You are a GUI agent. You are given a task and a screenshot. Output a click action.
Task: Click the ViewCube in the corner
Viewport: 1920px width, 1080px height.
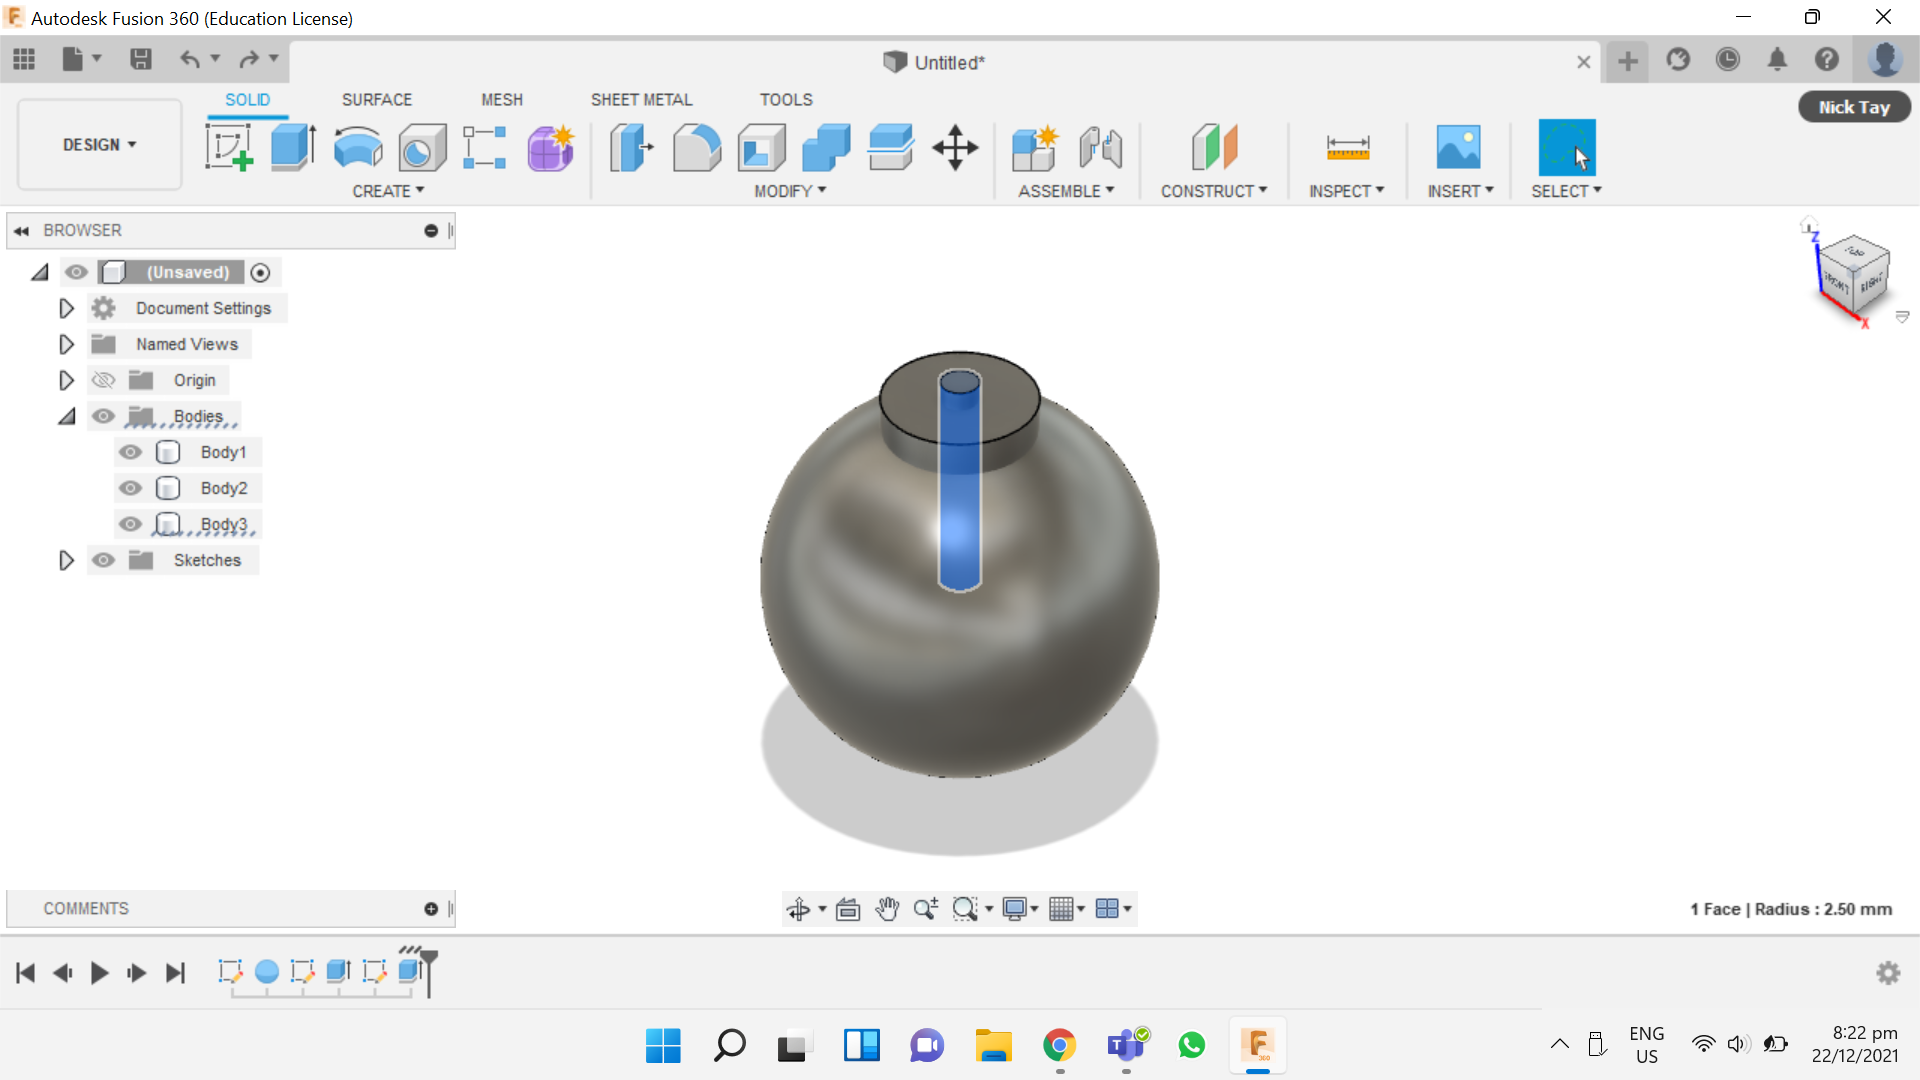pos(1855,275)
